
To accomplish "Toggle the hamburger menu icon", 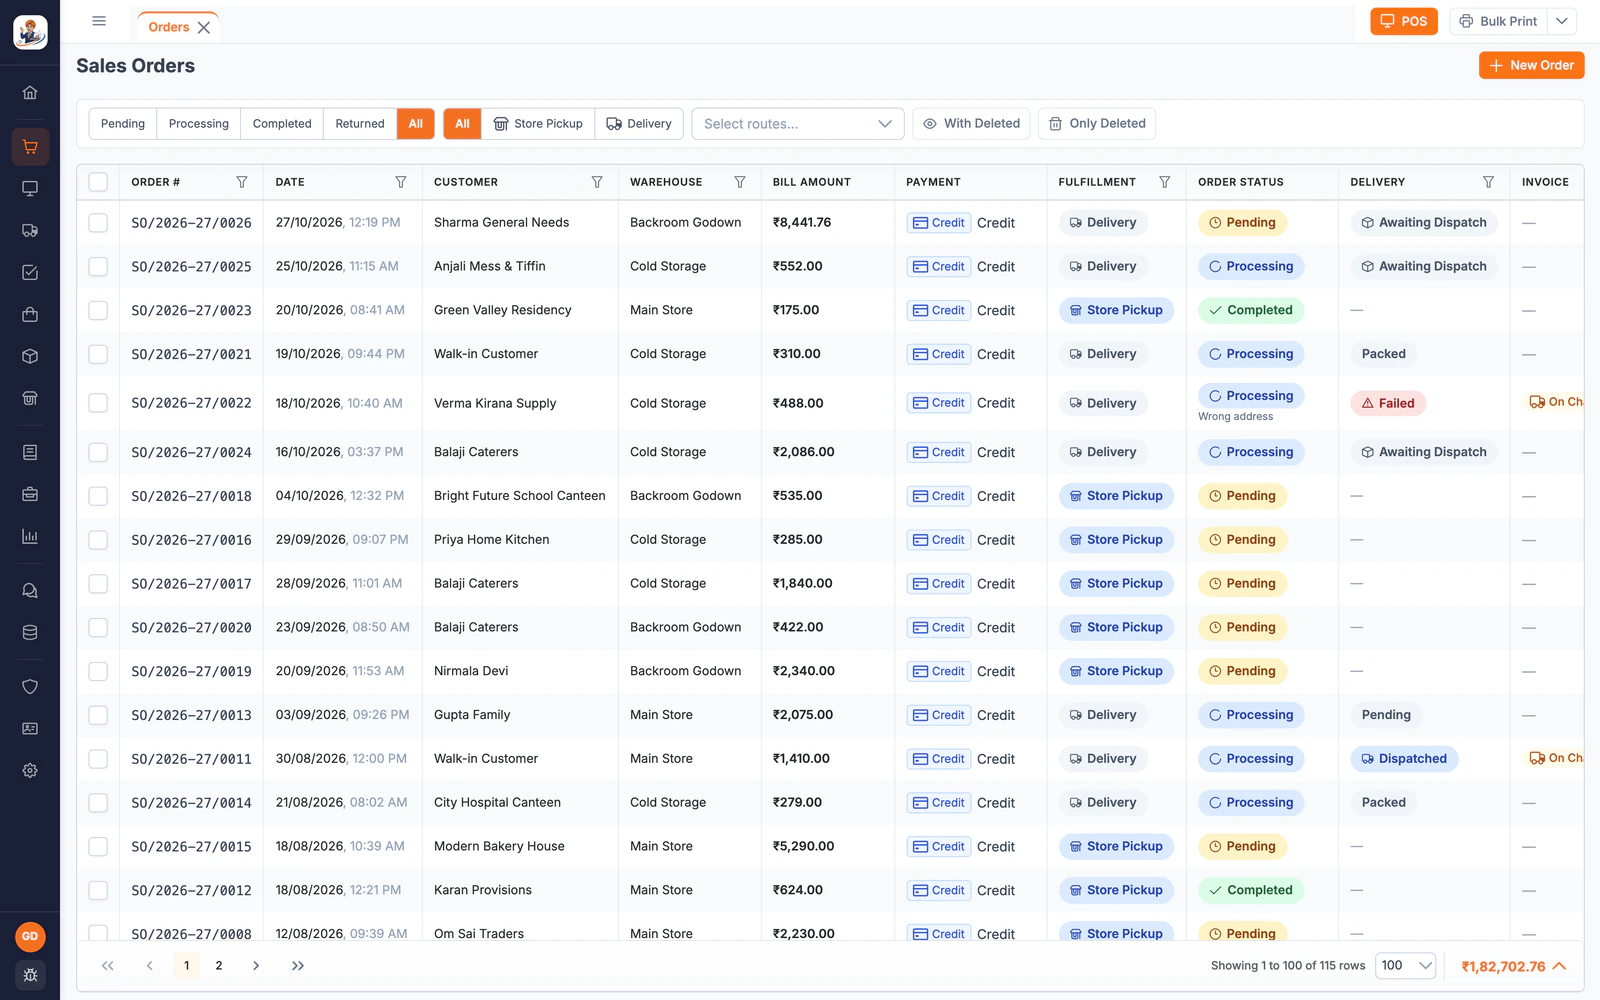I will (x=99, y=21).
